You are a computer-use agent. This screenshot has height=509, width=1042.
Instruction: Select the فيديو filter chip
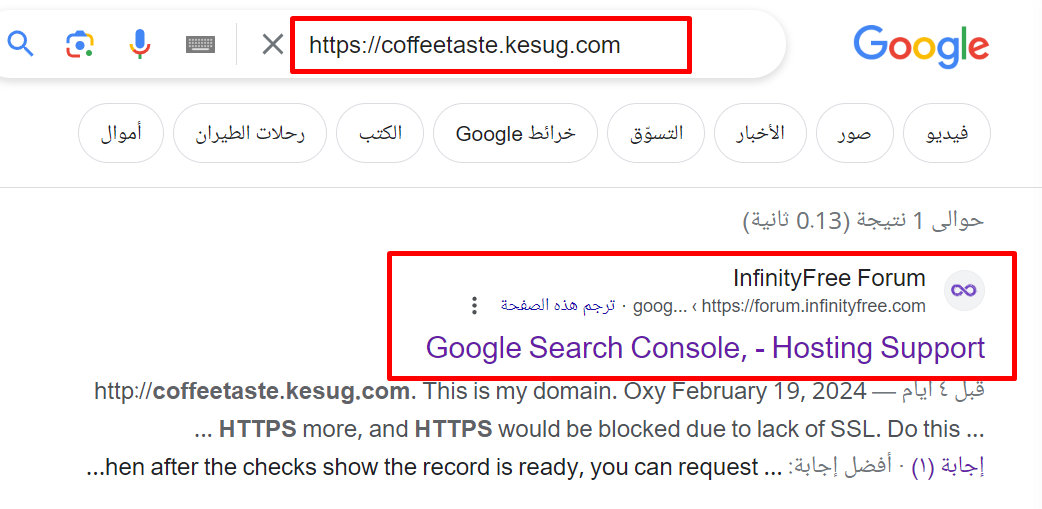click(x=947, y=133)
